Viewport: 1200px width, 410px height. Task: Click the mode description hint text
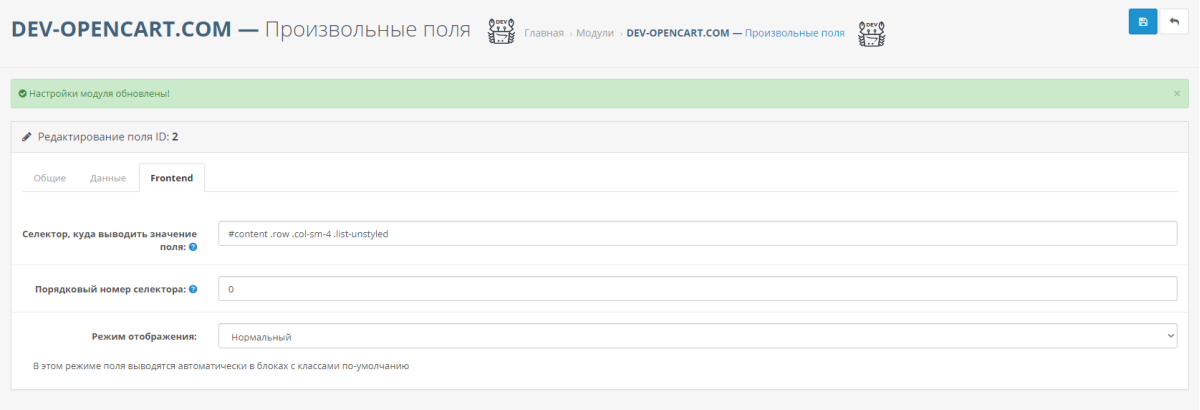221,366
